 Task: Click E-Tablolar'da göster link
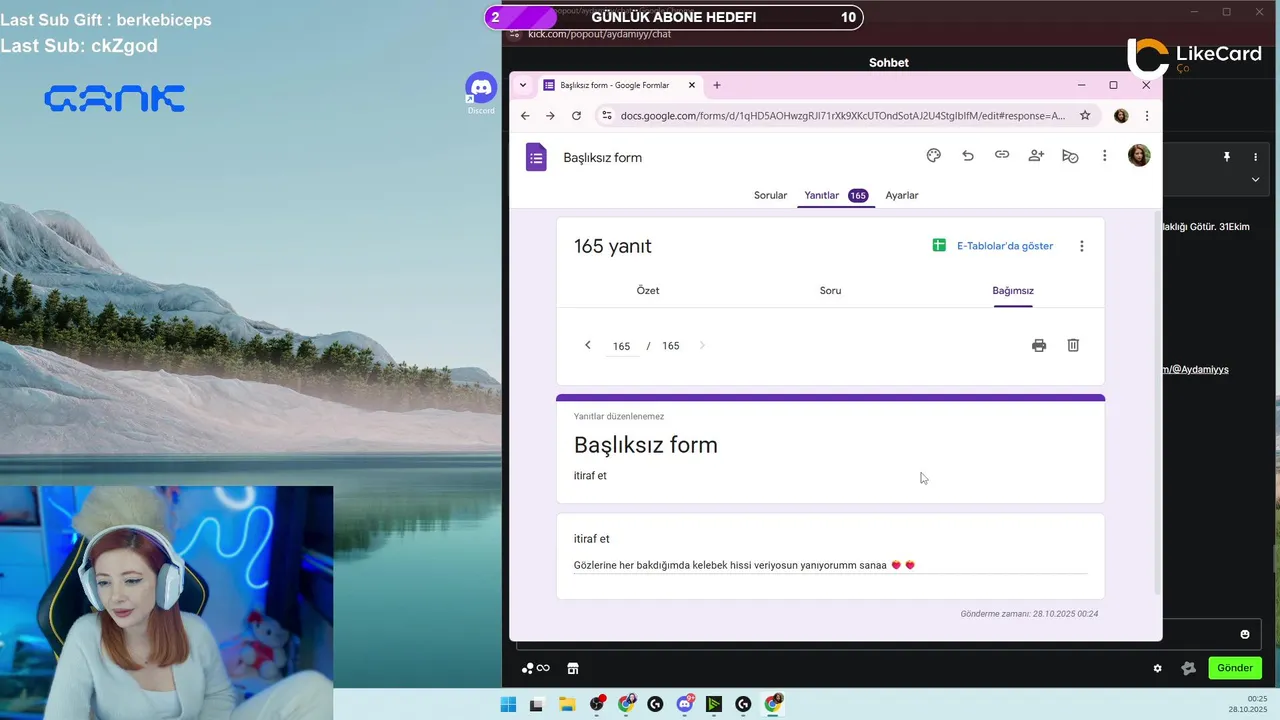[1005, 246]
